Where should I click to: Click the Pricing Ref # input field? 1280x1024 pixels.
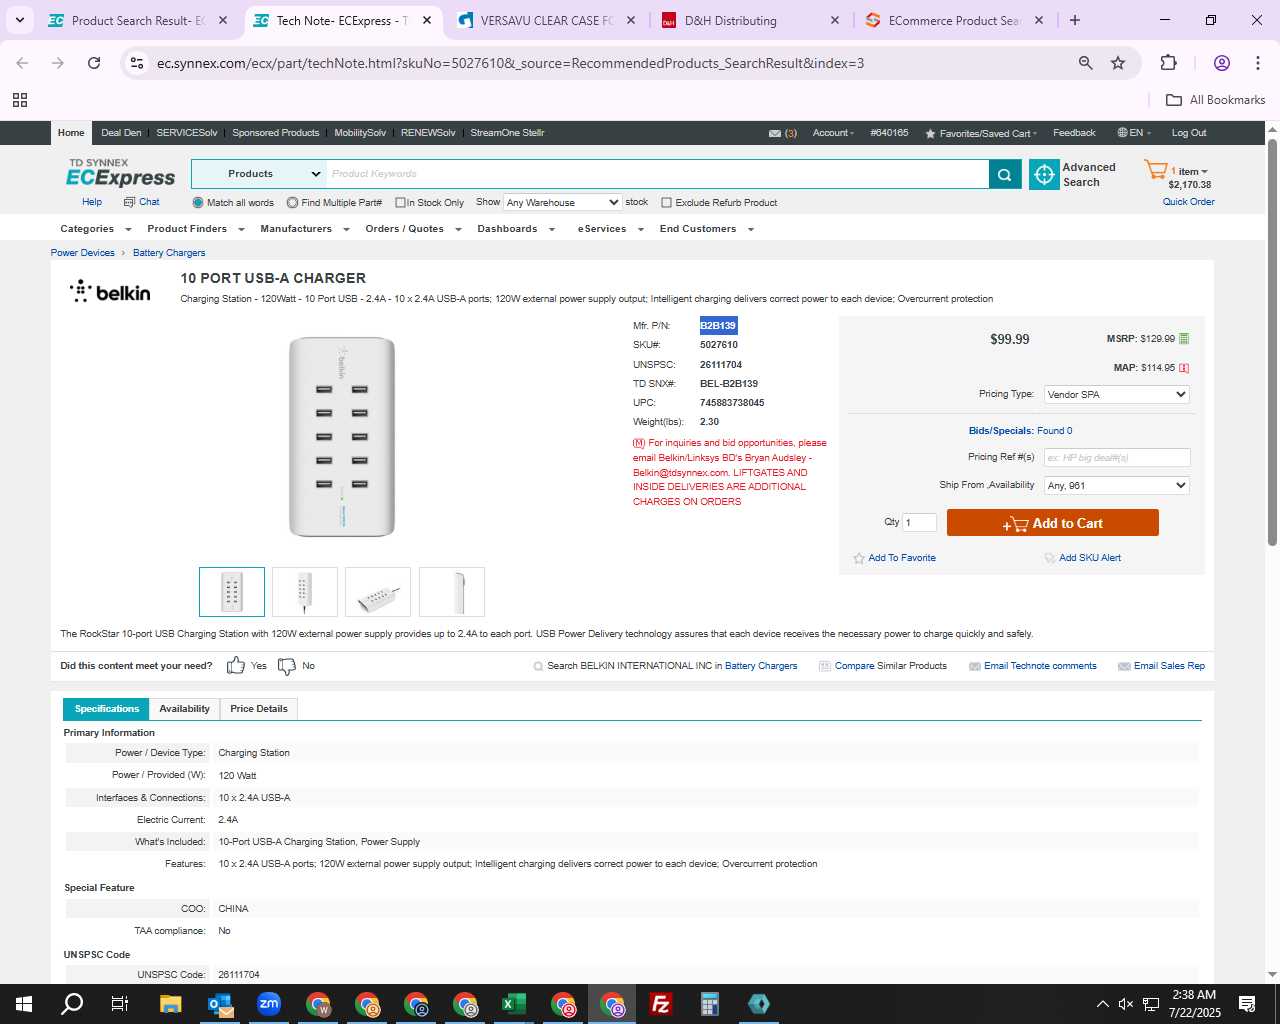point(1117,458)
